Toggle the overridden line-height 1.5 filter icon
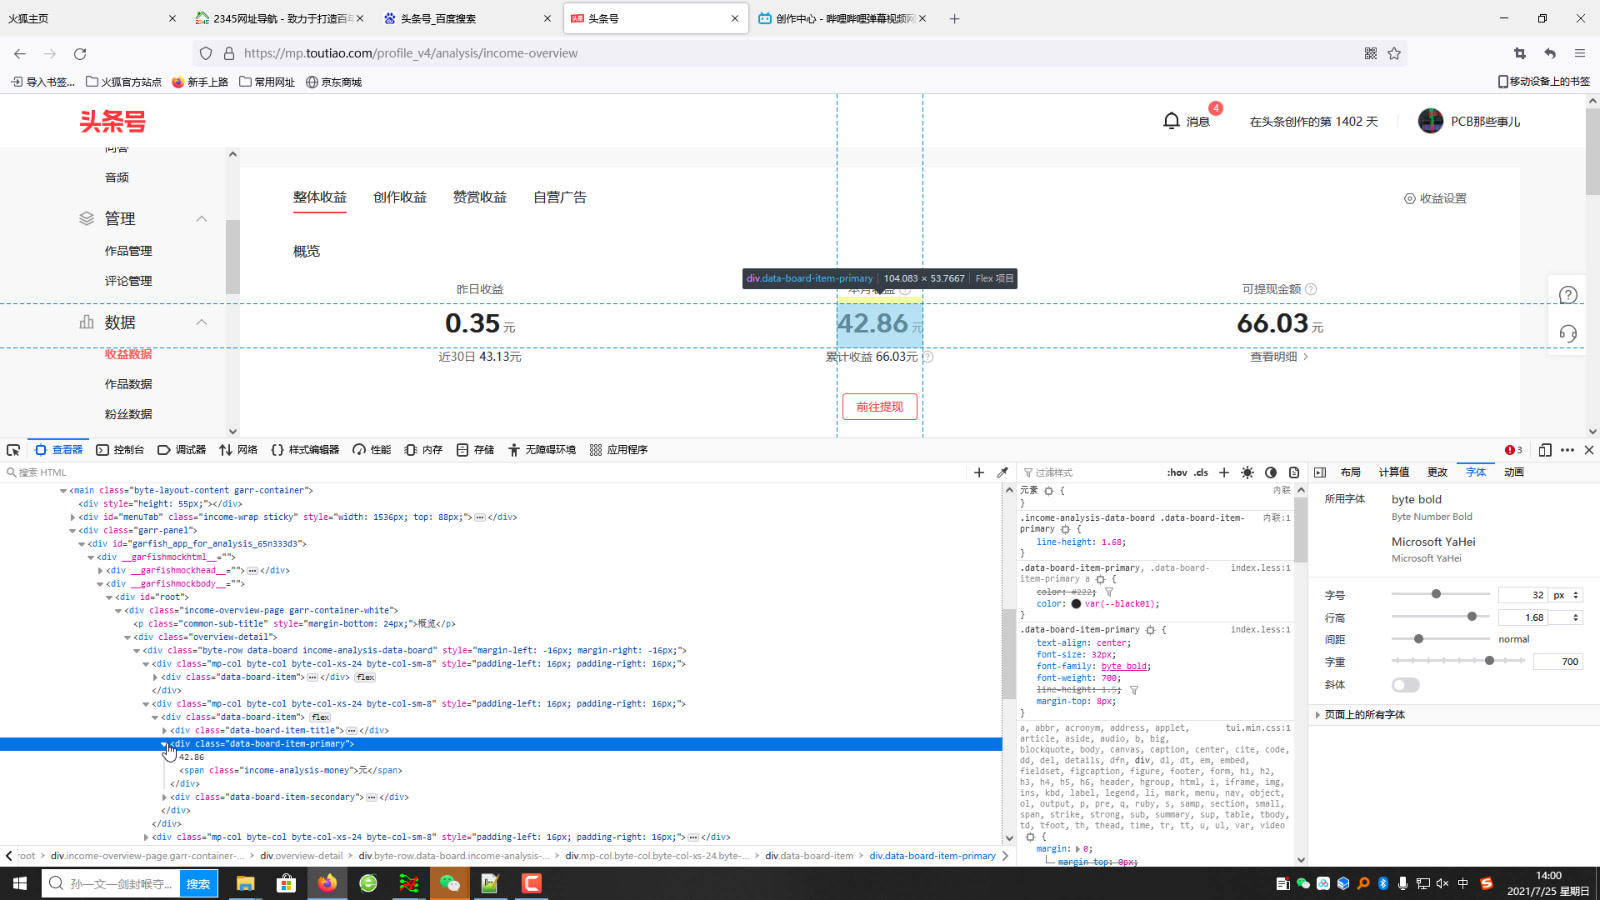 point(1134,690)
